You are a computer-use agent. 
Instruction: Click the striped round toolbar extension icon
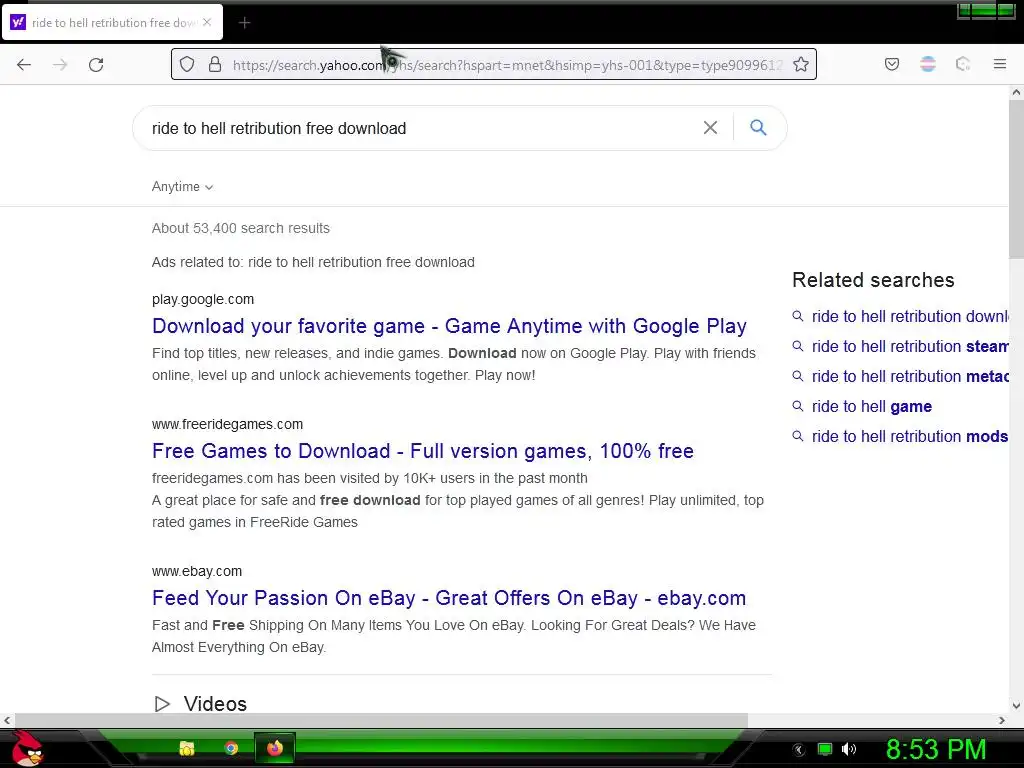tap(927, 64)
